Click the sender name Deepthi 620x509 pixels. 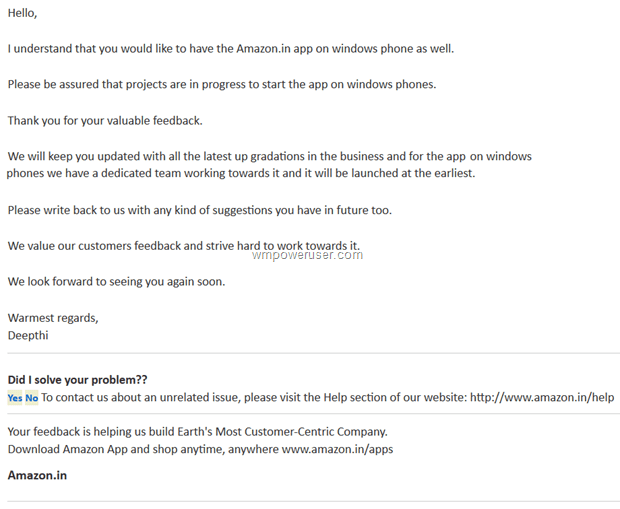(28, 335)
